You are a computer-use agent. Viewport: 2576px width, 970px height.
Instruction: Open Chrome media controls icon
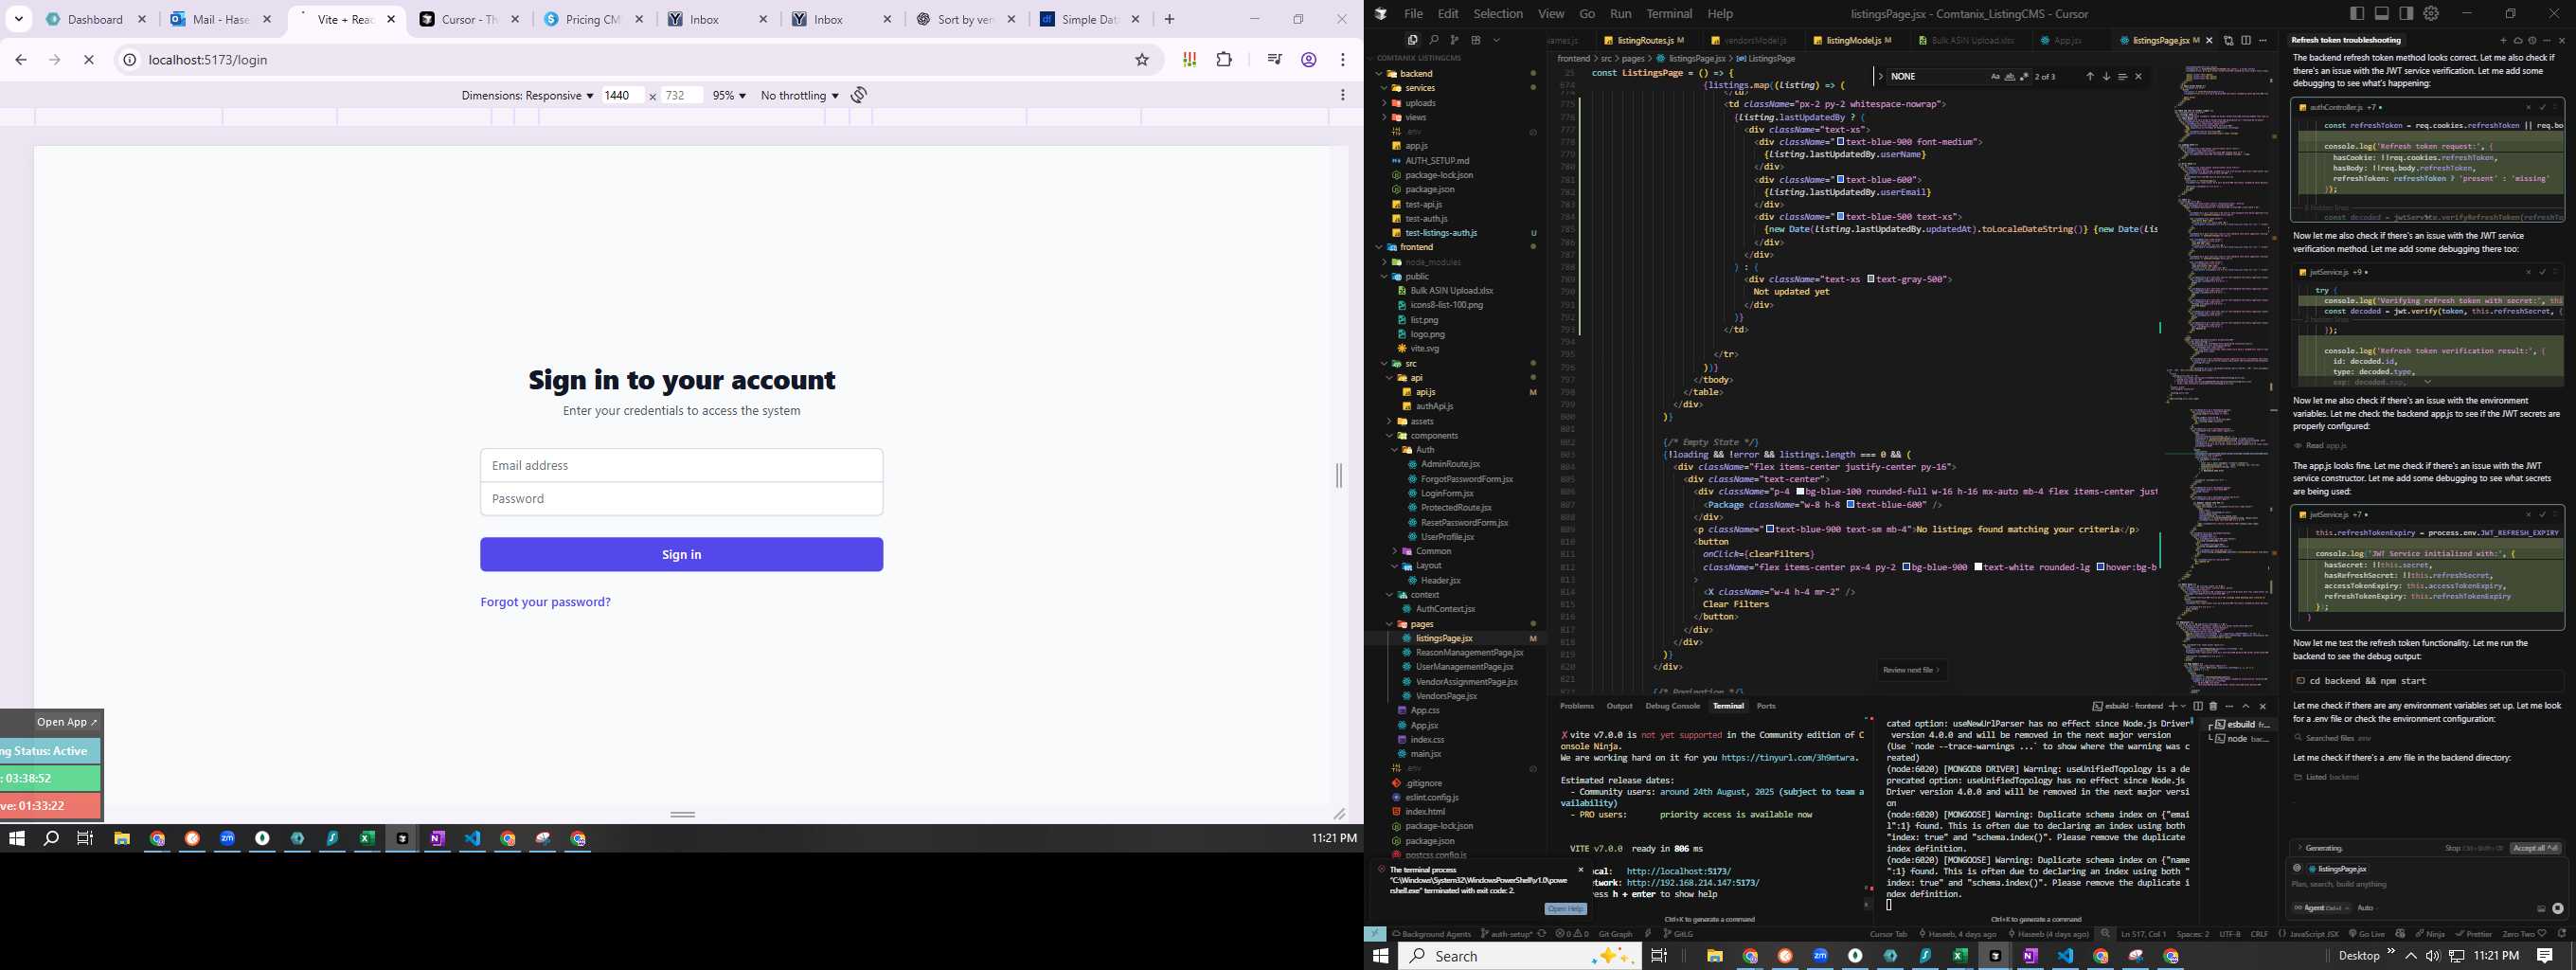(1274, 60)
